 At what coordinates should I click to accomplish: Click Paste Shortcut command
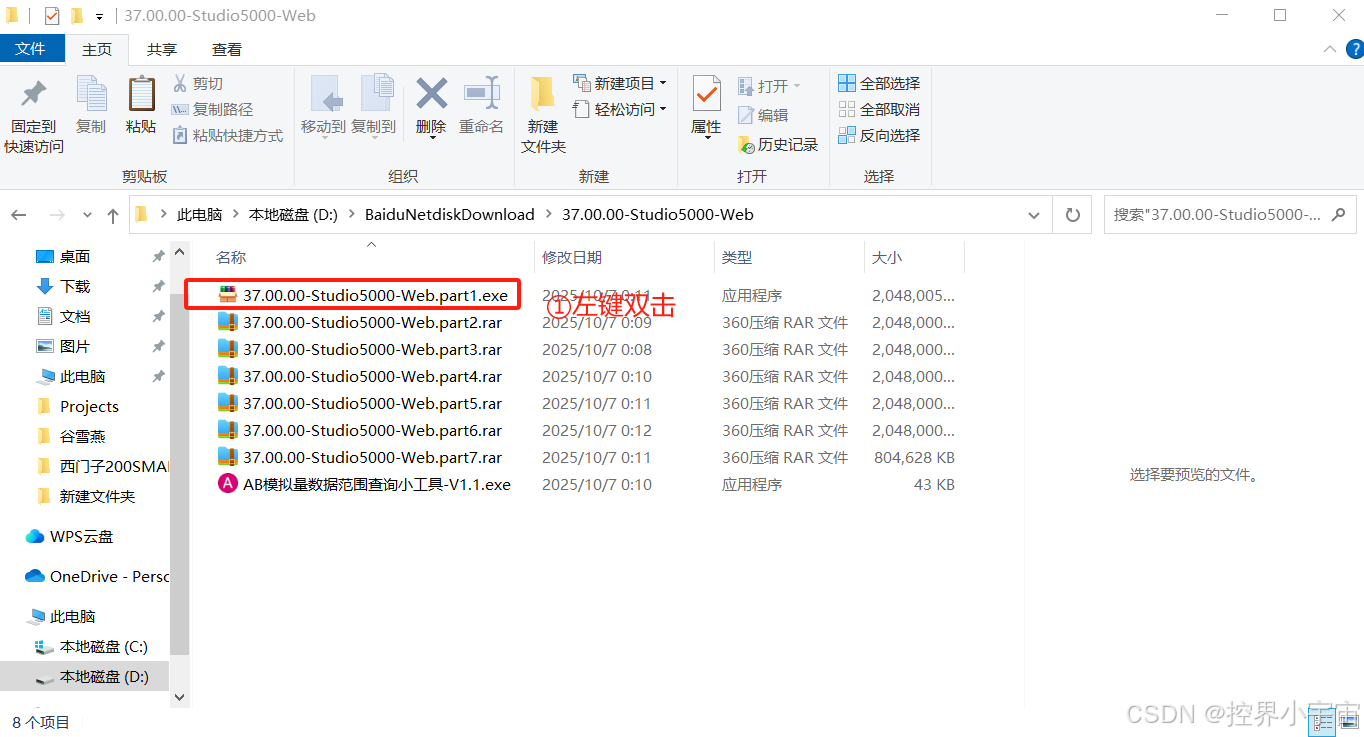click(228, 135)
